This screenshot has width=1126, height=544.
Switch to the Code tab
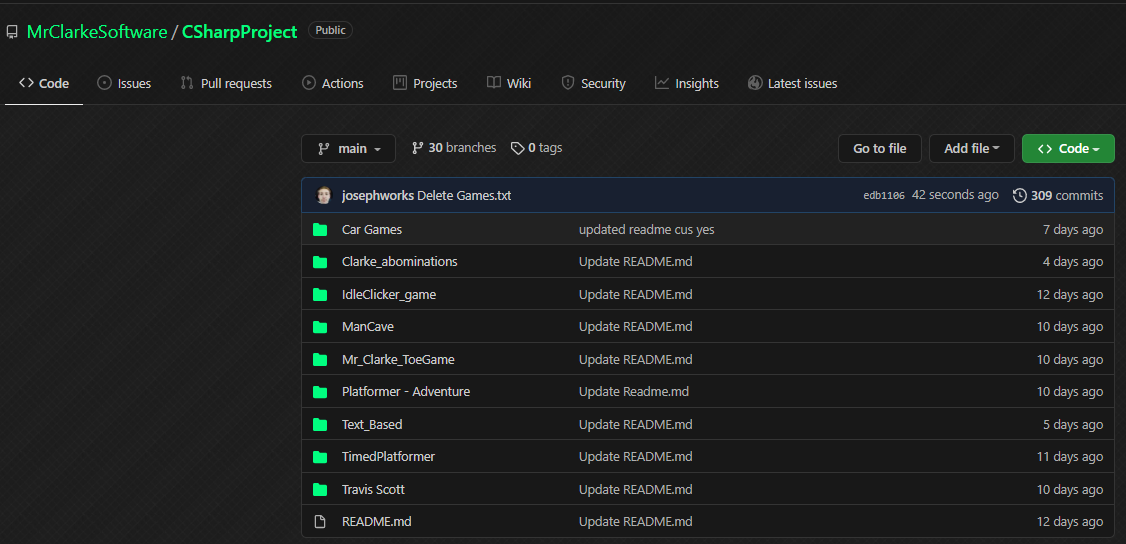coord(44,83)
